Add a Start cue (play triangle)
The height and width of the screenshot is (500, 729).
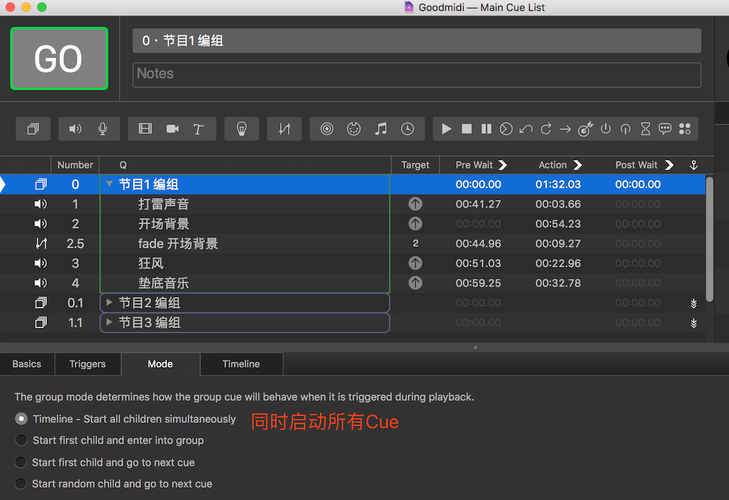(x=446, y=129)
